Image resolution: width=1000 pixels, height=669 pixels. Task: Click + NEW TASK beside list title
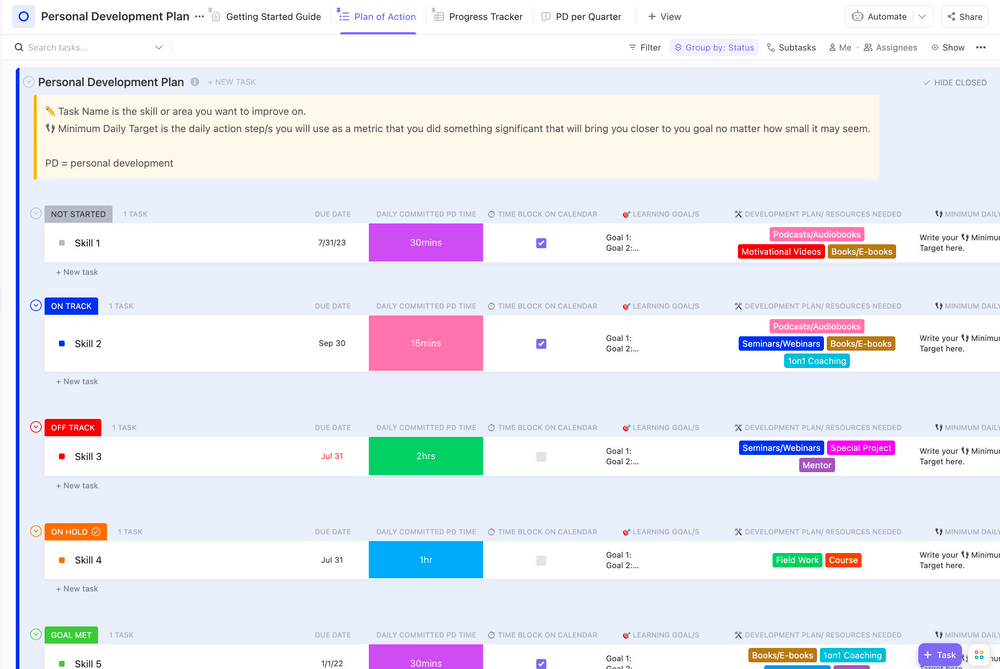click(232, 82)
